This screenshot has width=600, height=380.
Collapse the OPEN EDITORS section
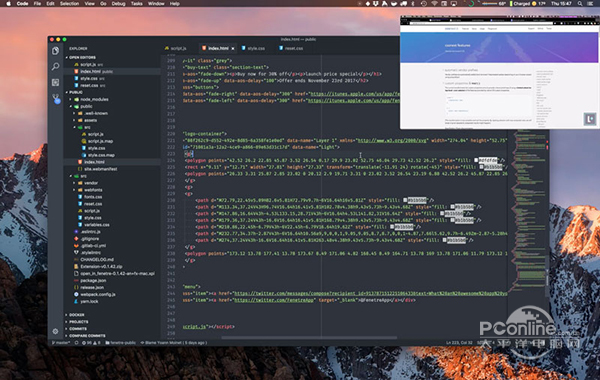coord(82,57)
